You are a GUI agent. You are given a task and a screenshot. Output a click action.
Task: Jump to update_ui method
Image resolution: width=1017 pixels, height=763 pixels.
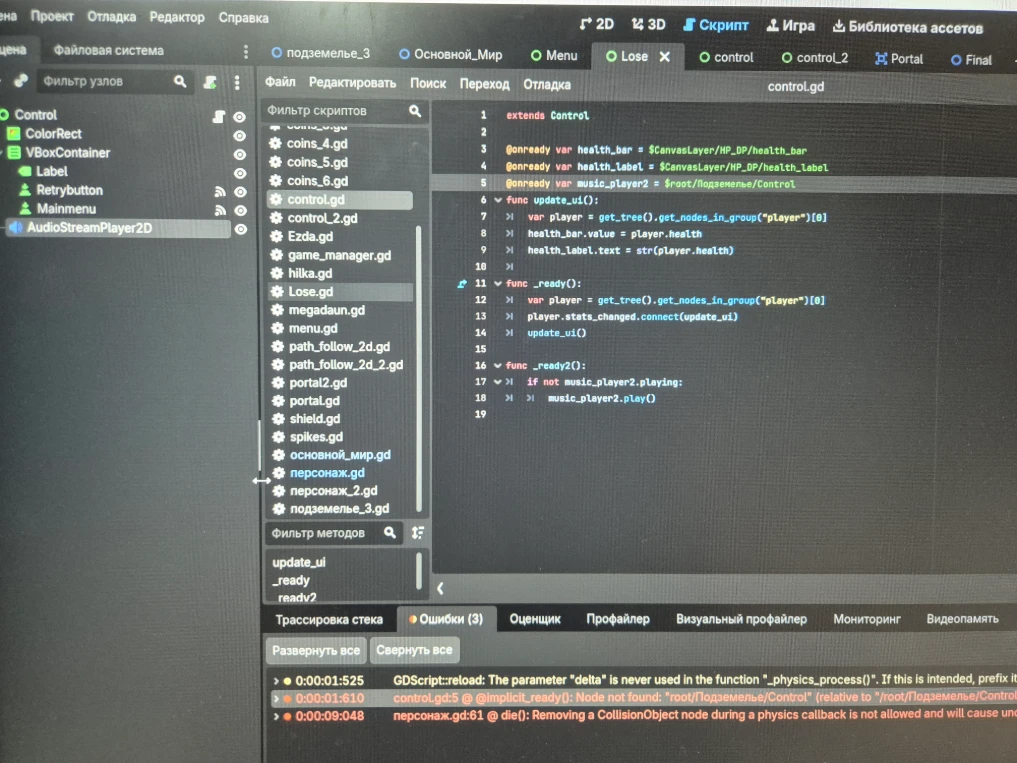[299, 563]
